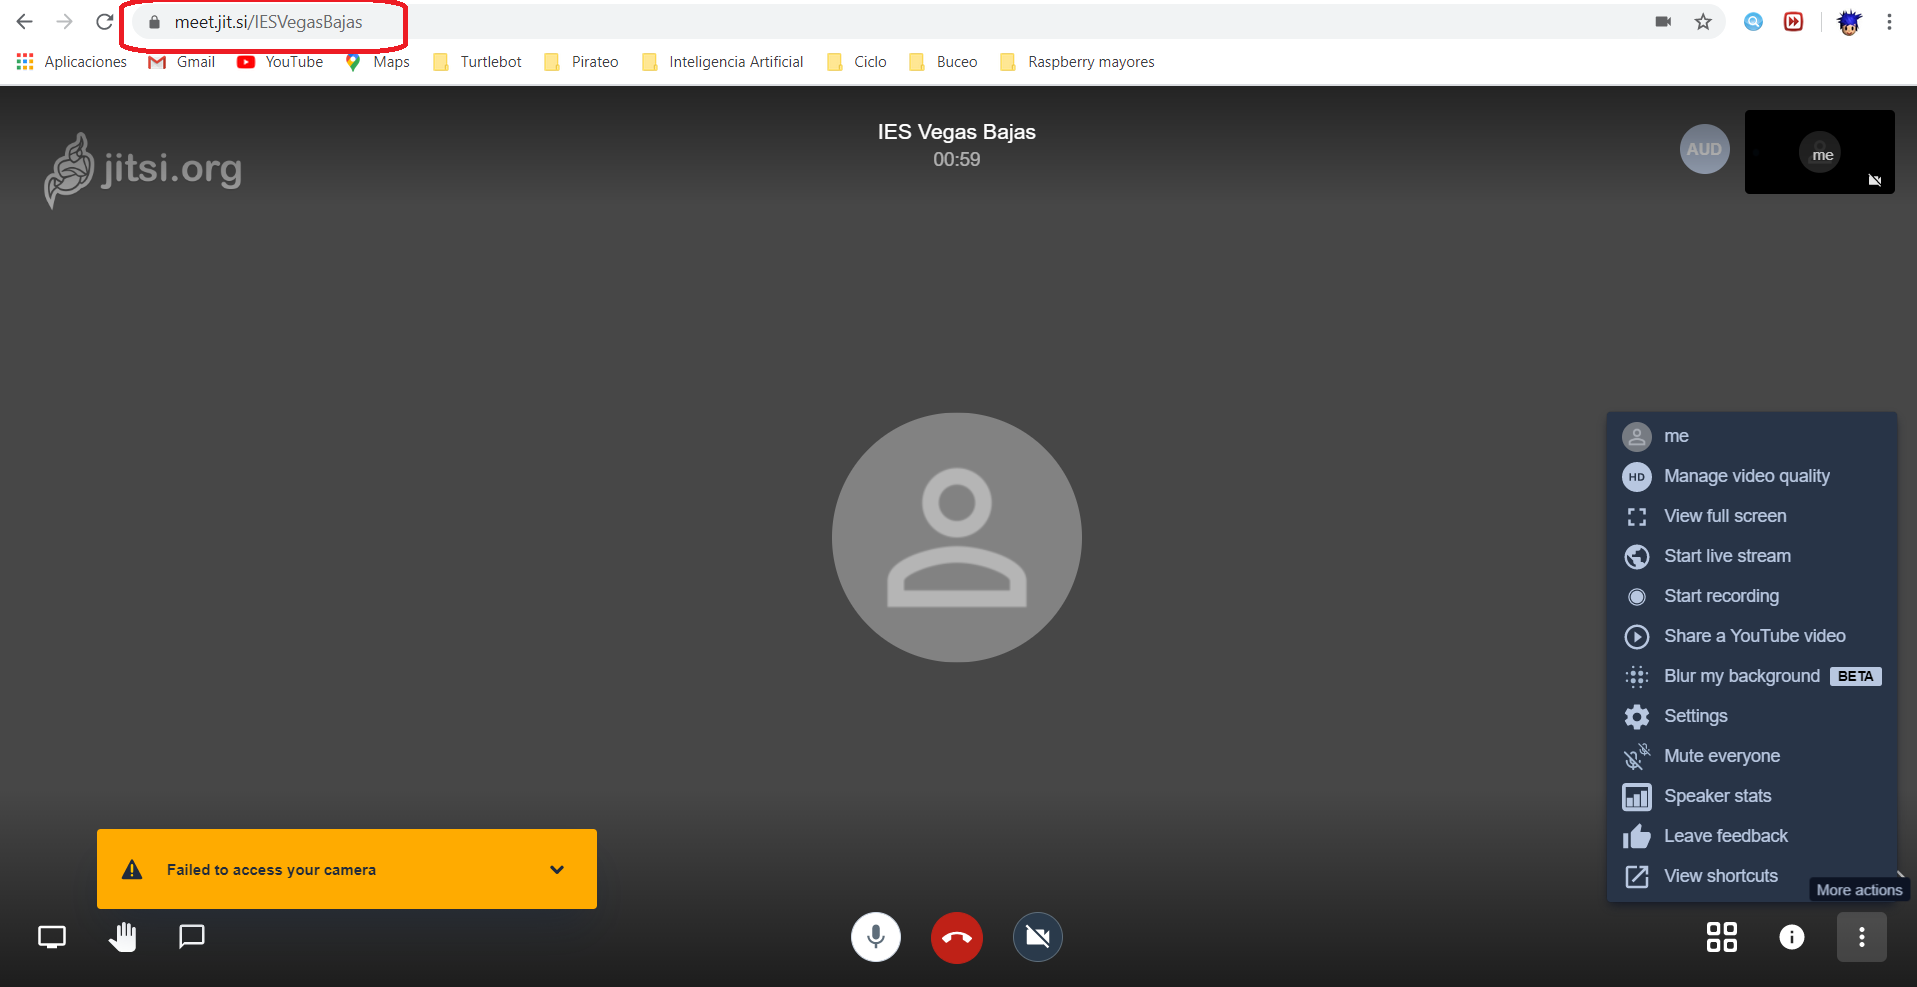Toggle the camera on
1917x987 pixels.
(1037, 938)
